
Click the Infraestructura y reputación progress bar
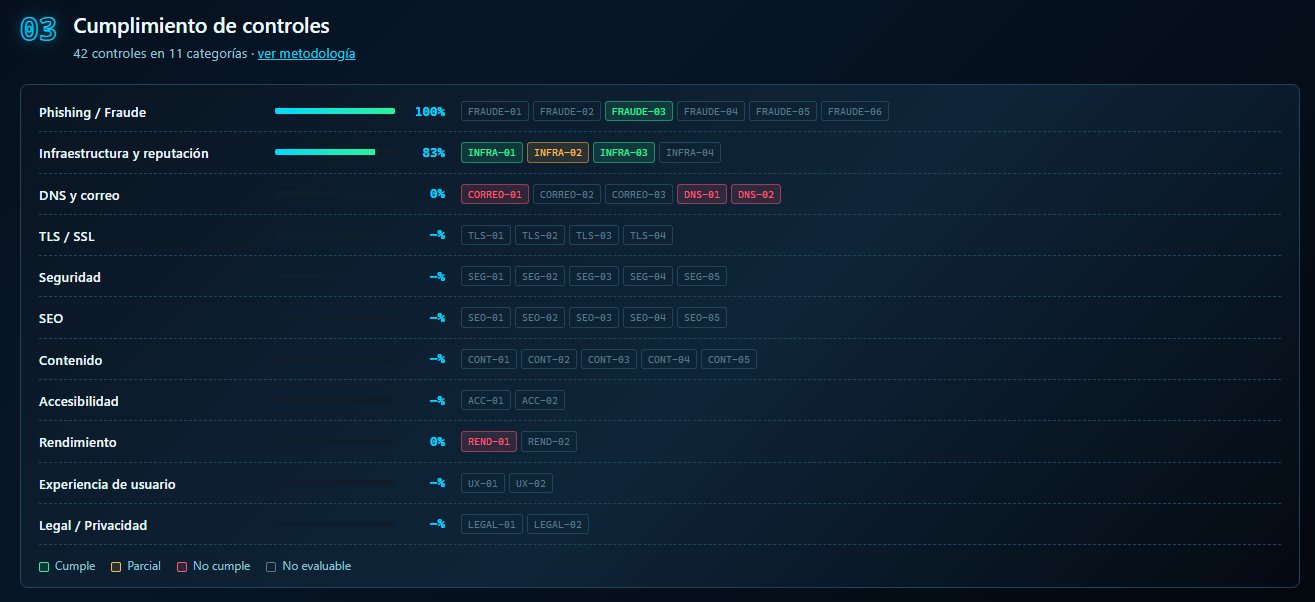[335, 152]
